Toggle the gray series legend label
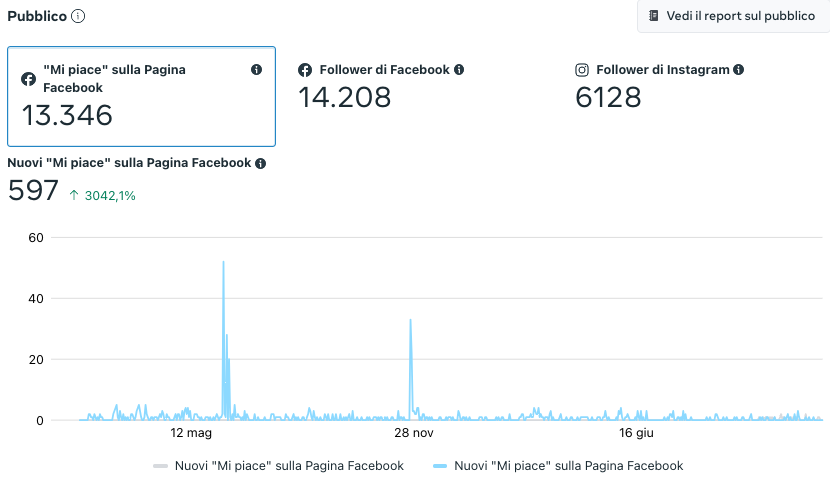Image resolution: width=838 pixels, height=482 pixels. pos(289,466)
